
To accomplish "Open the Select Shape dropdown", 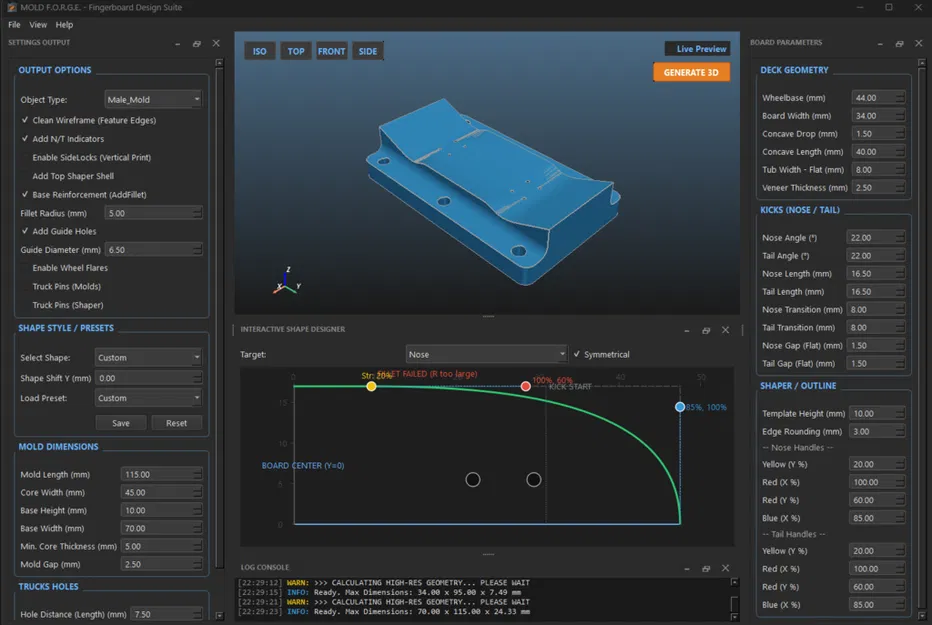I will pyautogui.click(x=149, y=357).
